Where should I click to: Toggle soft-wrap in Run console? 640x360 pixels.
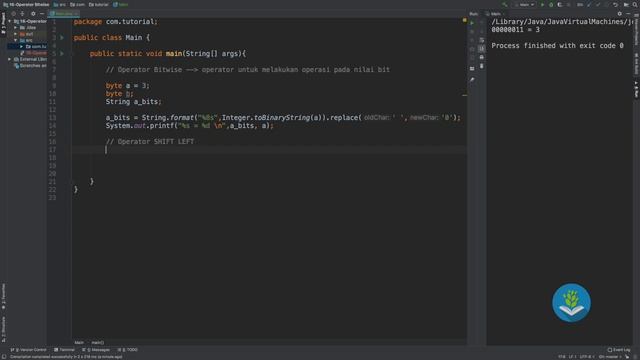pyautogui.click(x=482, y=40)
